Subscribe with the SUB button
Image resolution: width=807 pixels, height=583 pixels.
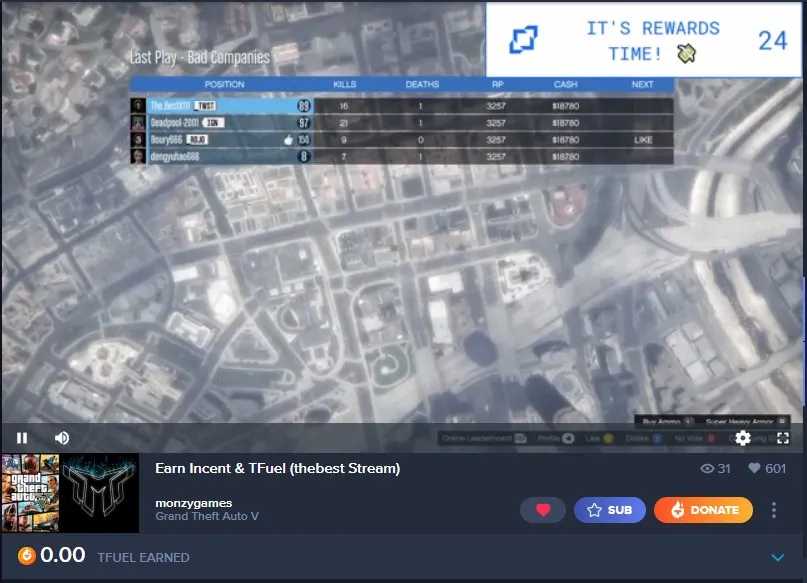pos(610,510)
